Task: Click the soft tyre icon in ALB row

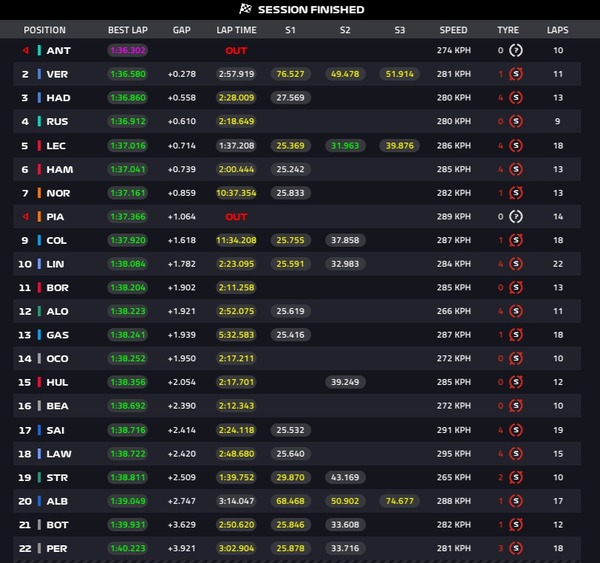Action: 515,501
